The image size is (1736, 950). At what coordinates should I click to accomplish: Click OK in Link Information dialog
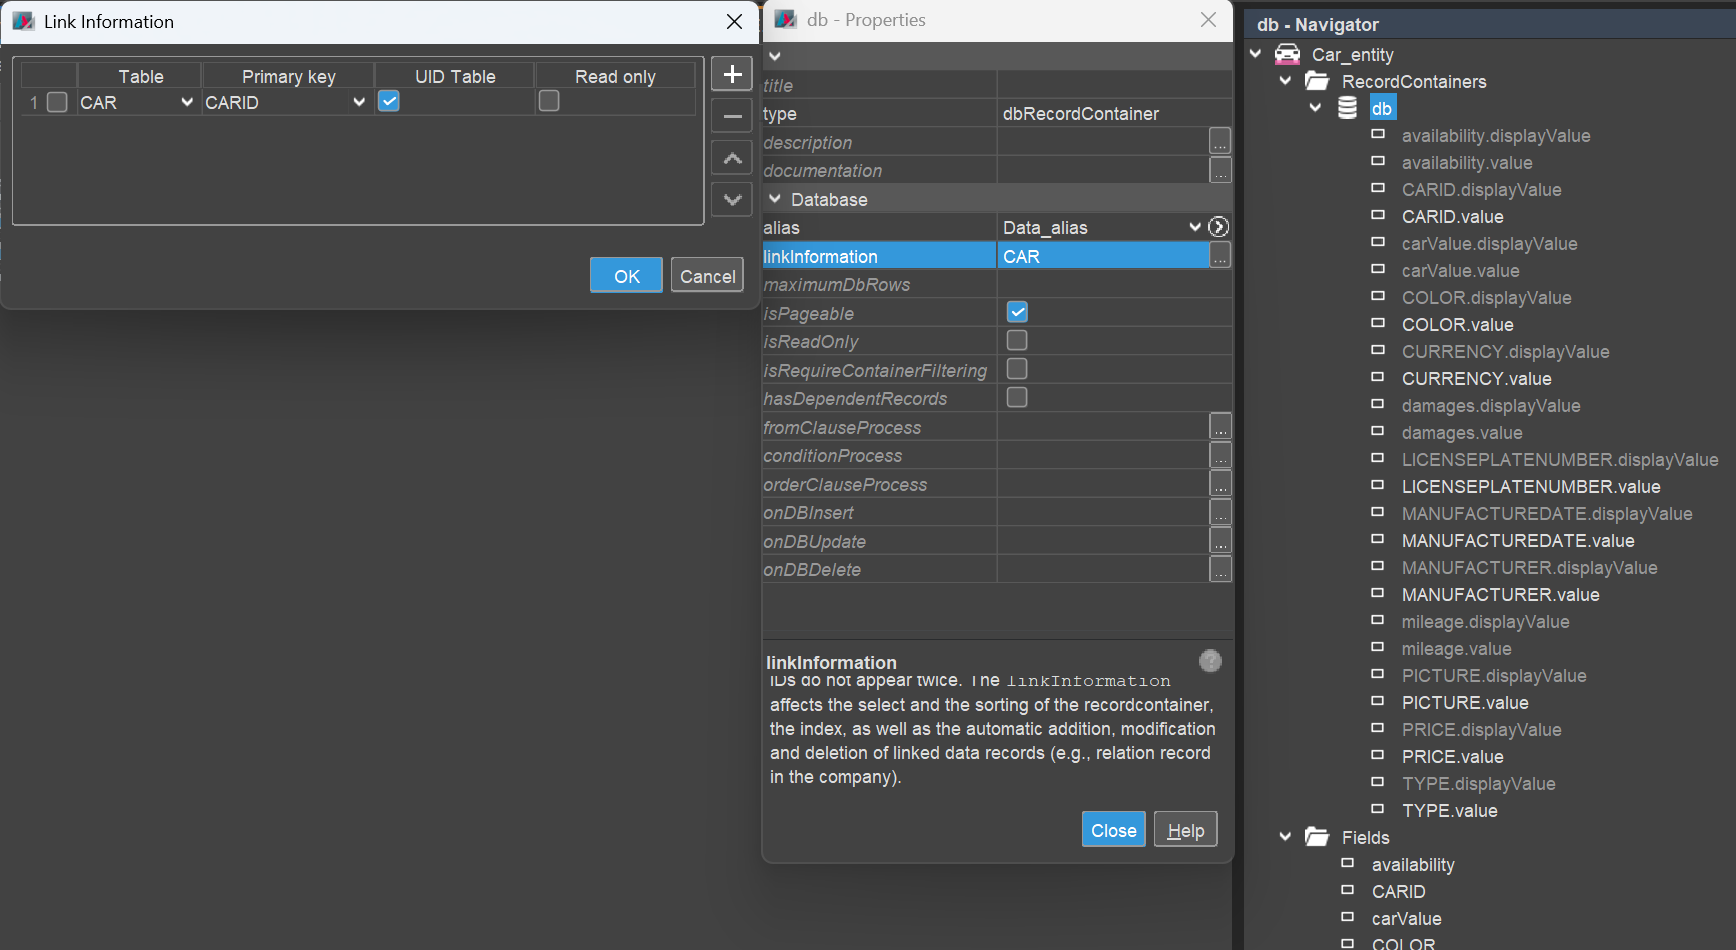point(626,276)
